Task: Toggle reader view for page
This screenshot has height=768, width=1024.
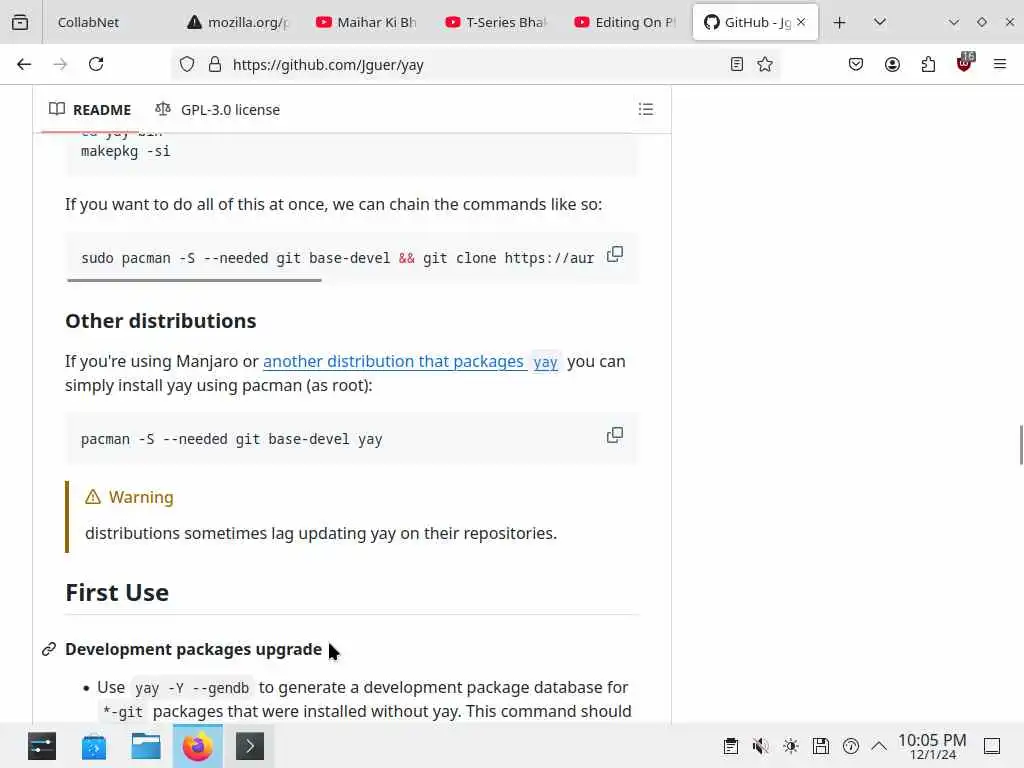Action: click(737, 64)
